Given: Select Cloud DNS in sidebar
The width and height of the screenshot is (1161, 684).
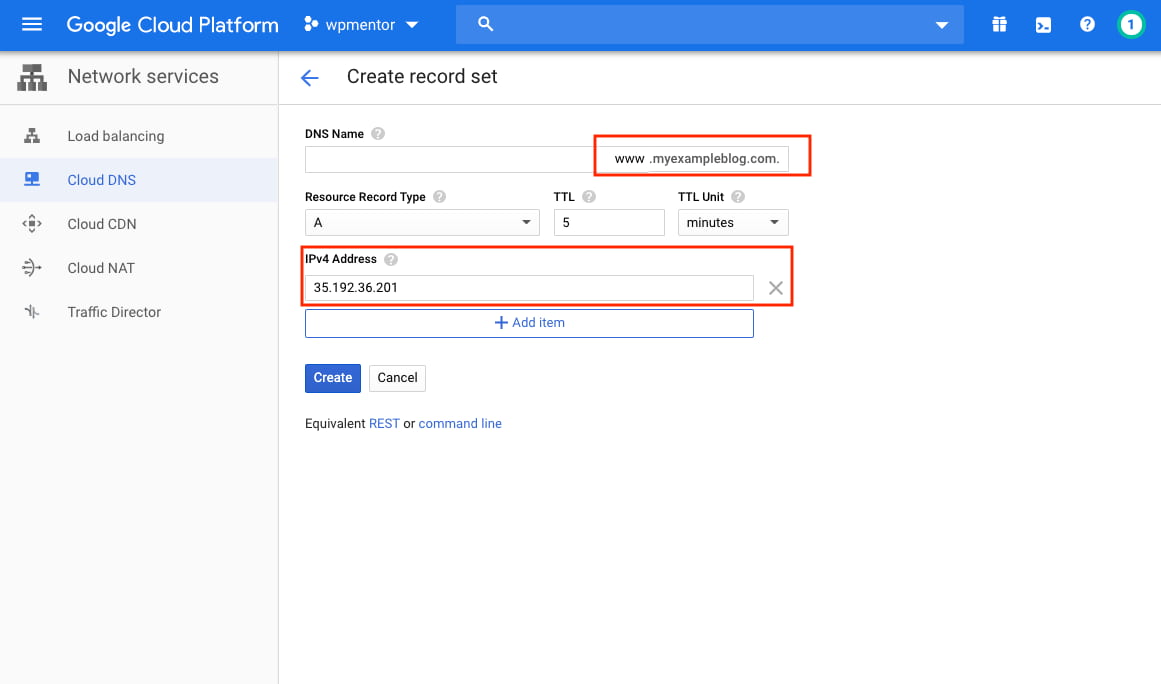Looking at the screenshot, I should click(x=138, y=180).
